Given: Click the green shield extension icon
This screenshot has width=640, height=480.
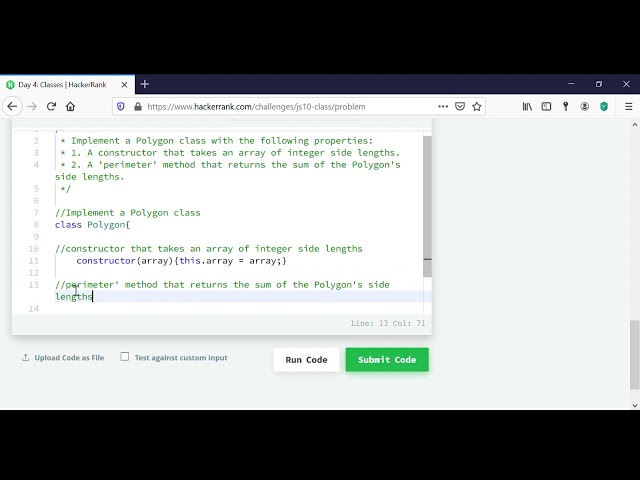Looking at the screenshot, I should pyautogui.click(x=604, y=107).
